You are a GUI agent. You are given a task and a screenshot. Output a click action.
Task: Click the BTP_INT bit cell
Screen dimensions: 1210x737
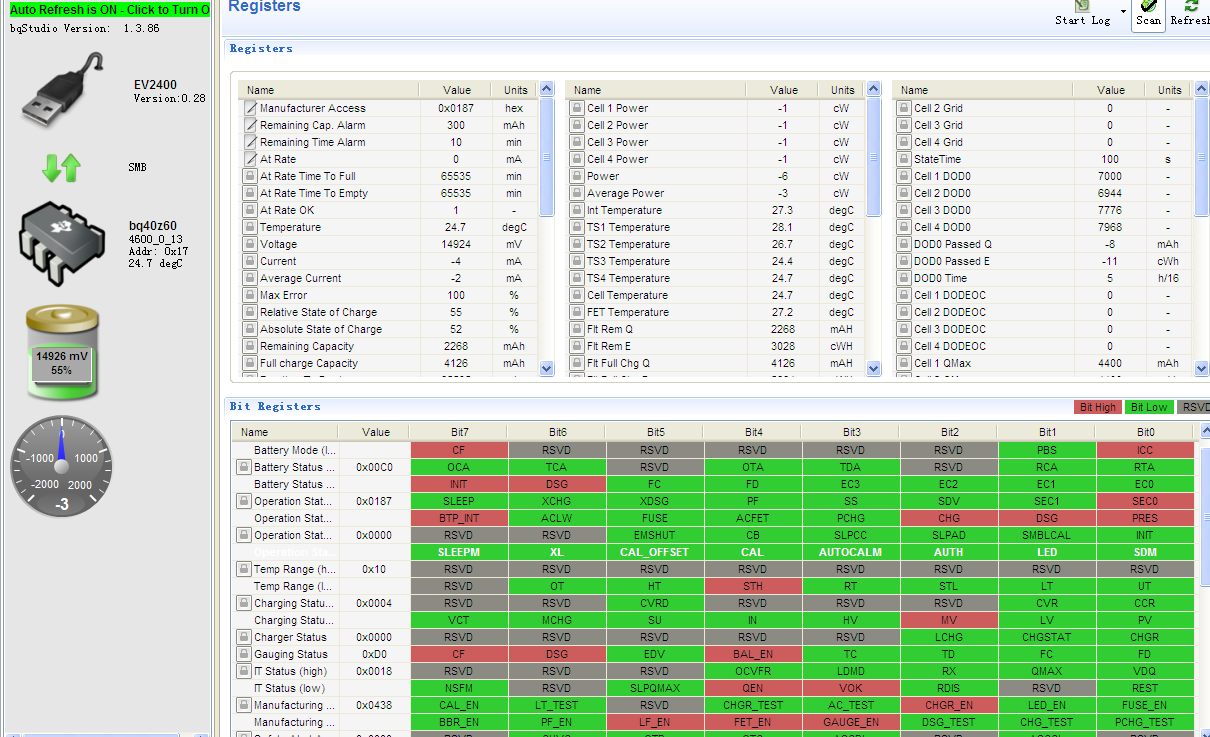click(x=459, y=518)
